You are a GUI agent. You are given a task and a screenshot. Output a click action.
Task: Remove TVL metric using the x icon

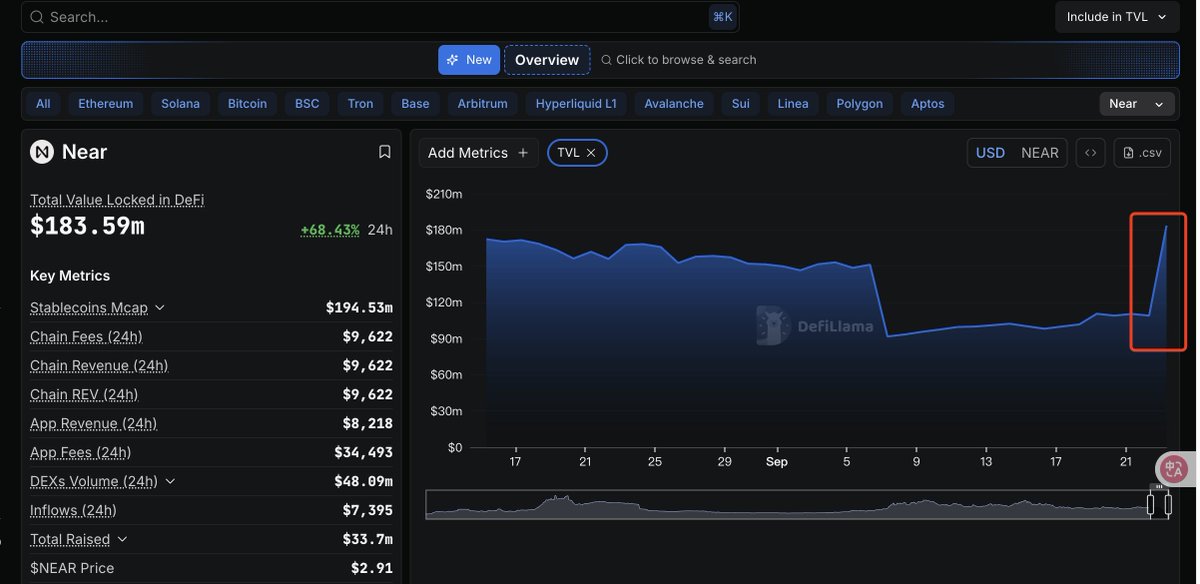click(x=591, y=153)
